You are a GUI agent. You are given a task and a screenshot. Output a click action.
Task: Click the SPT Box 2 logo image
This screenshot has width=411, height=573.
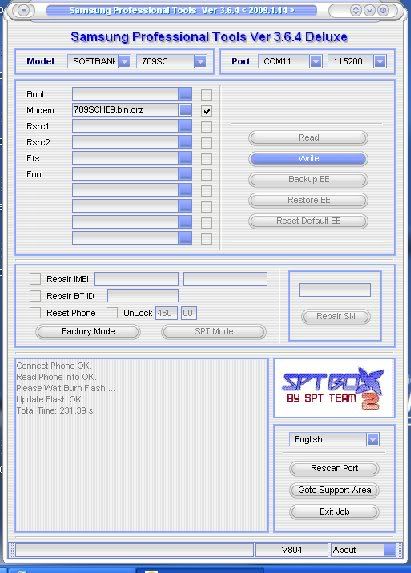coord(334,388)
